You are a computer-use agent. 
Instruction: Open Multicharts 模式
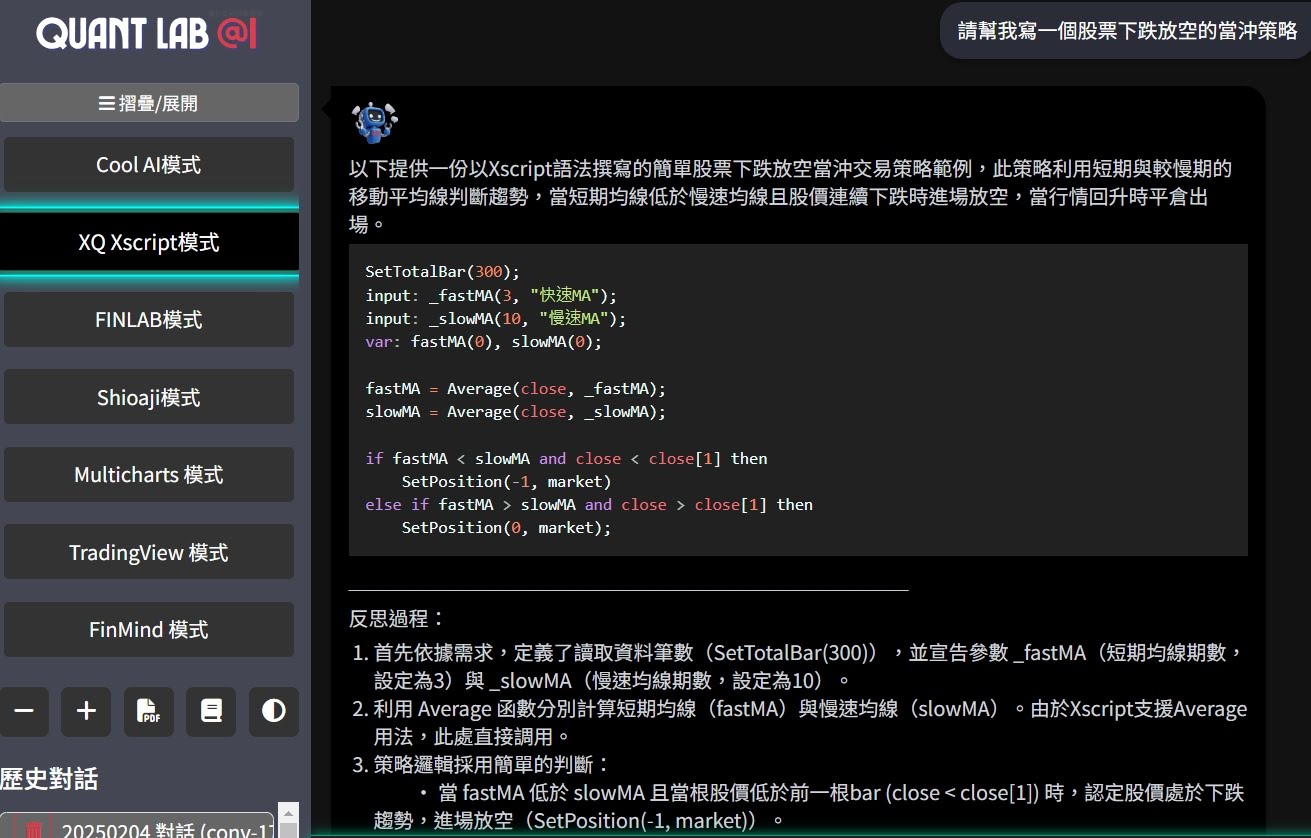[149, 474]
